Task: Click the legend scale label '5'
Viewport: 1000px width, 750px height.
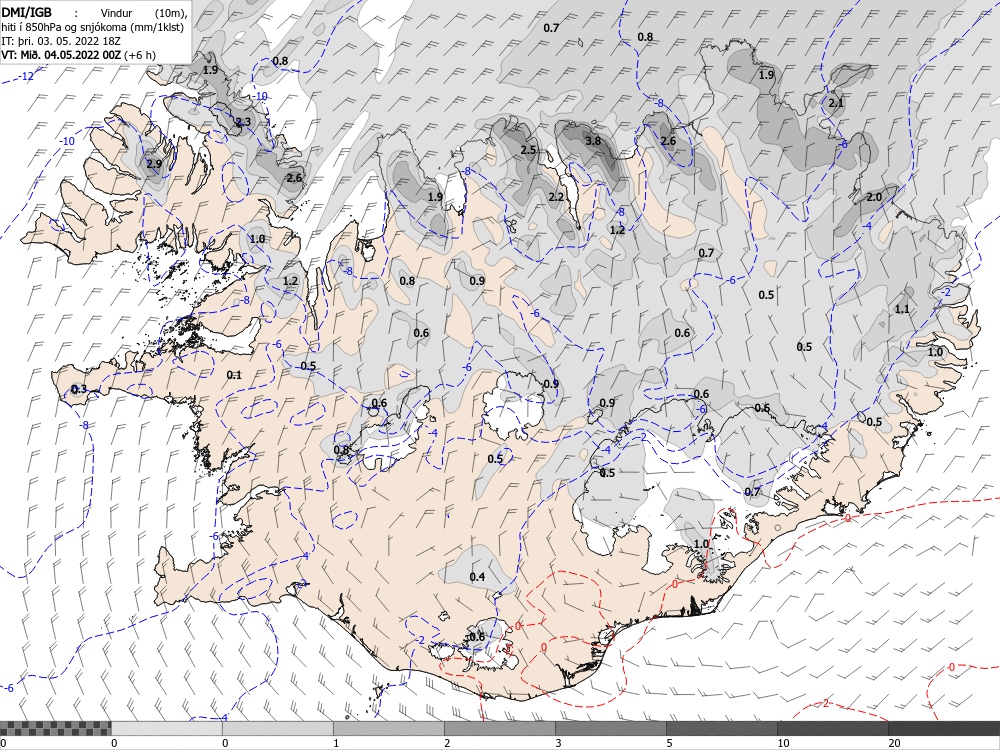Action: click(x=669, y=743)
